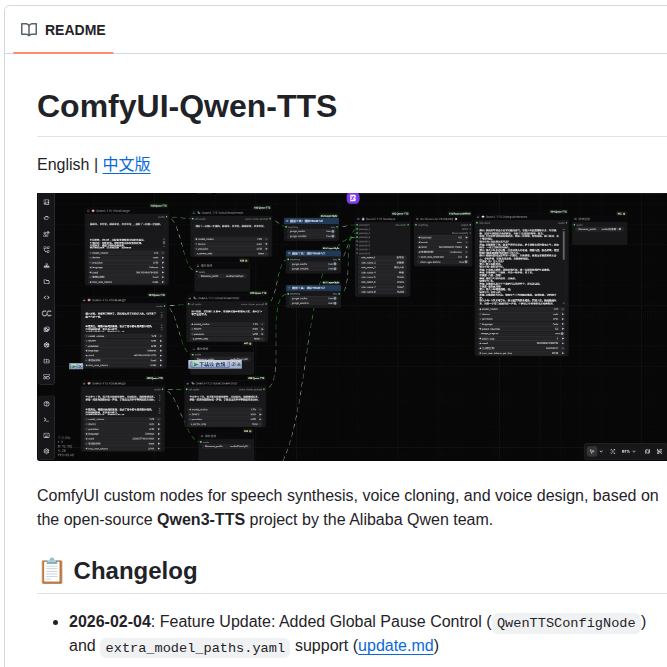Click the book icon beside README
The width and height of the screenshot is (667, 667).
[x=29, y=30]
